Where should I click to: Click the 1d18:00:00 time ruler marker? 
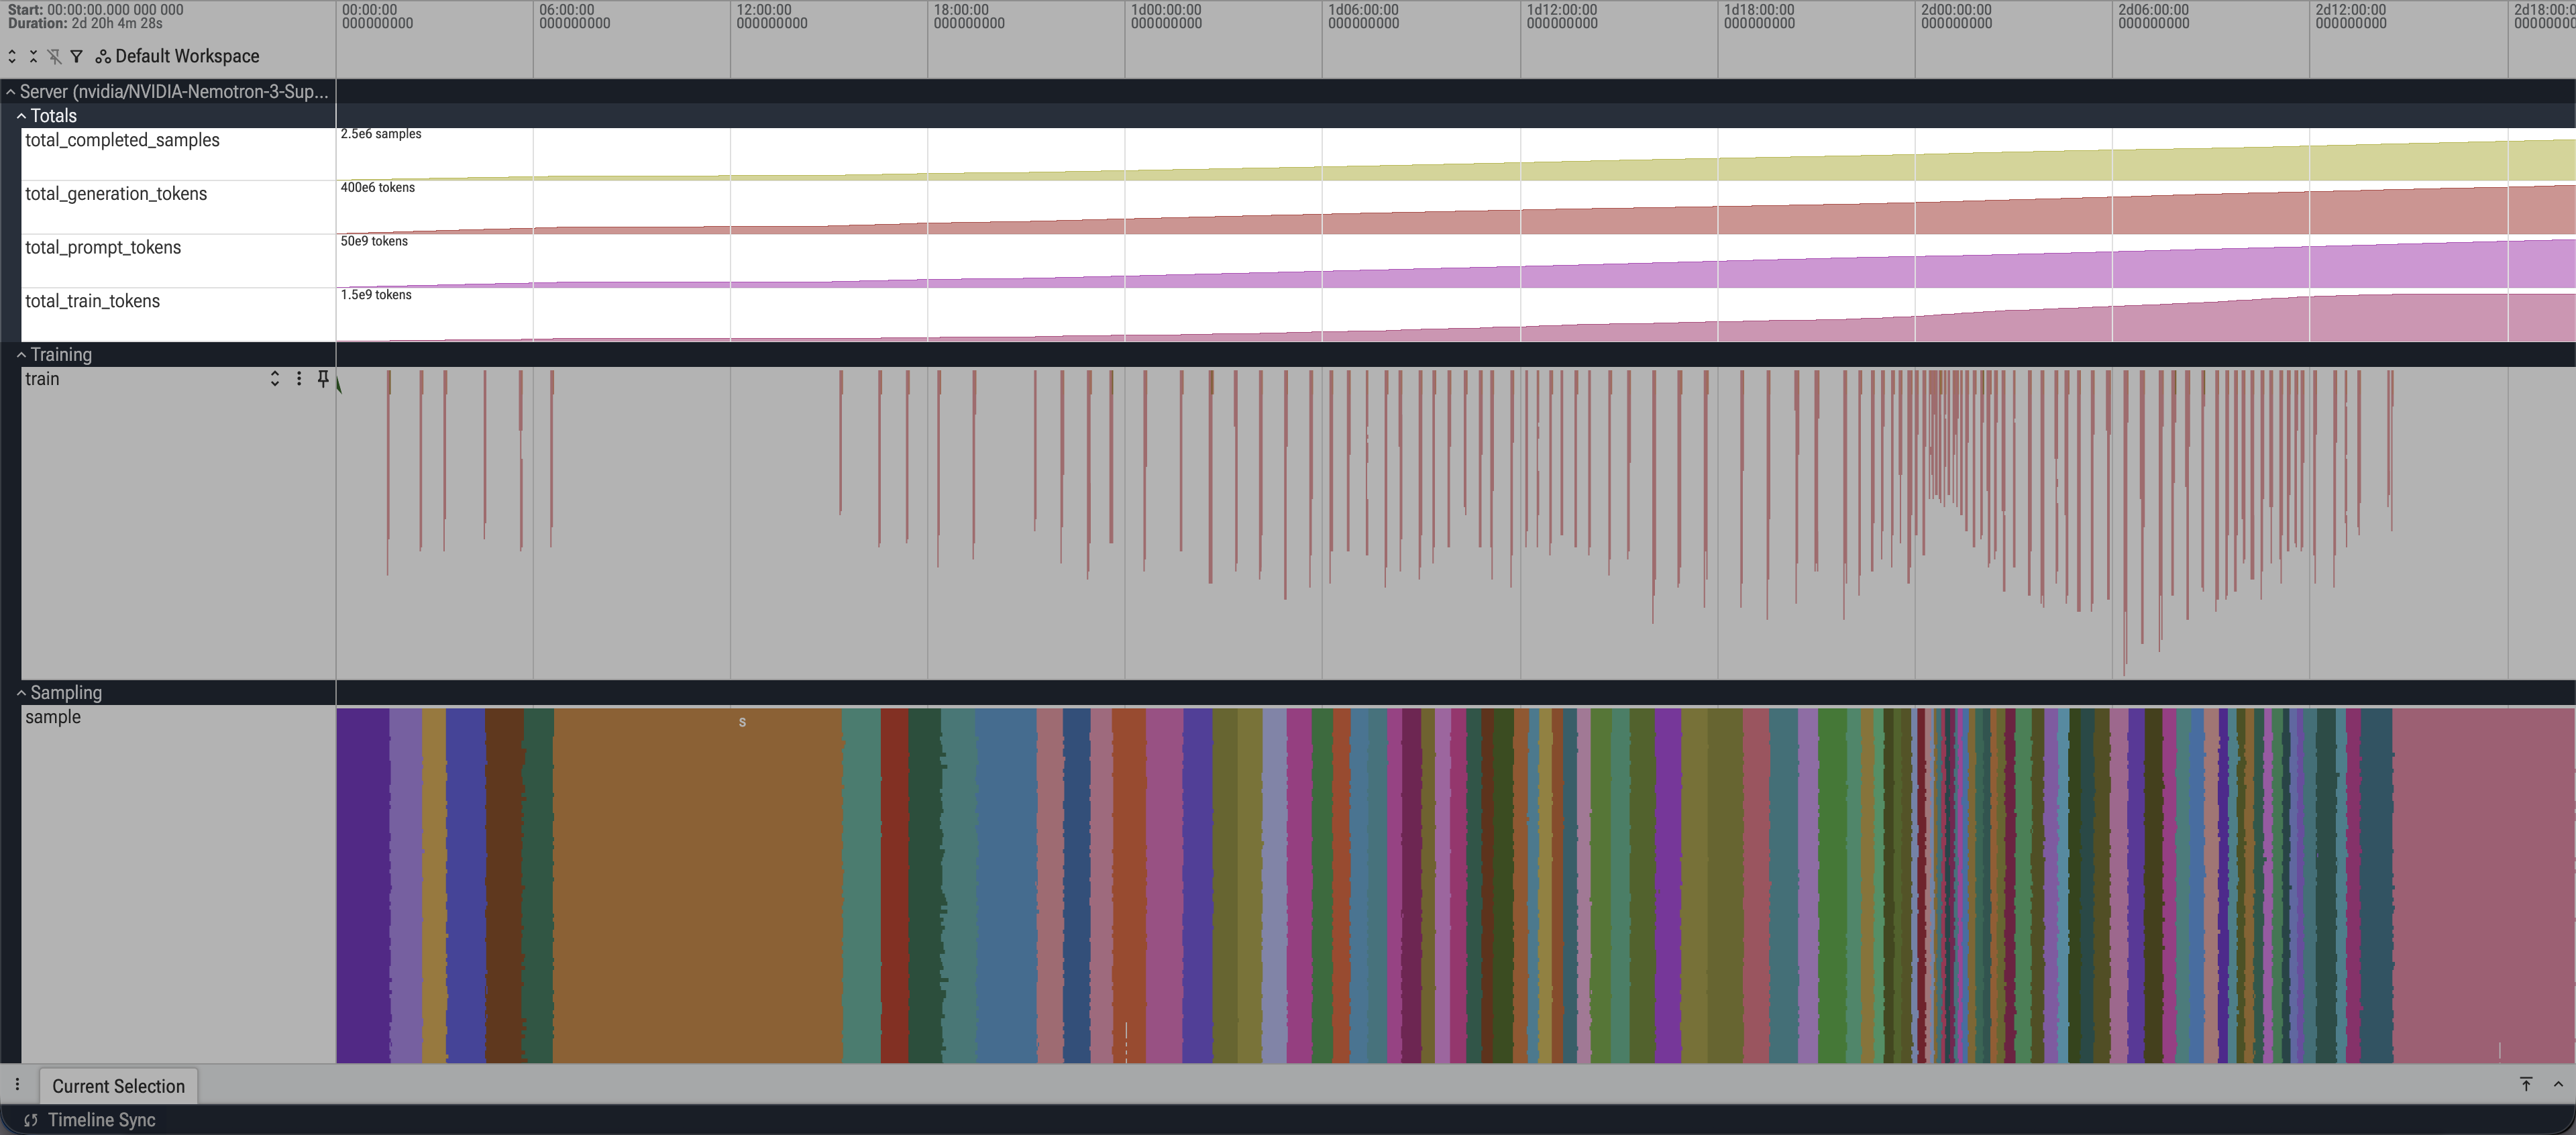coord(1759,16)
